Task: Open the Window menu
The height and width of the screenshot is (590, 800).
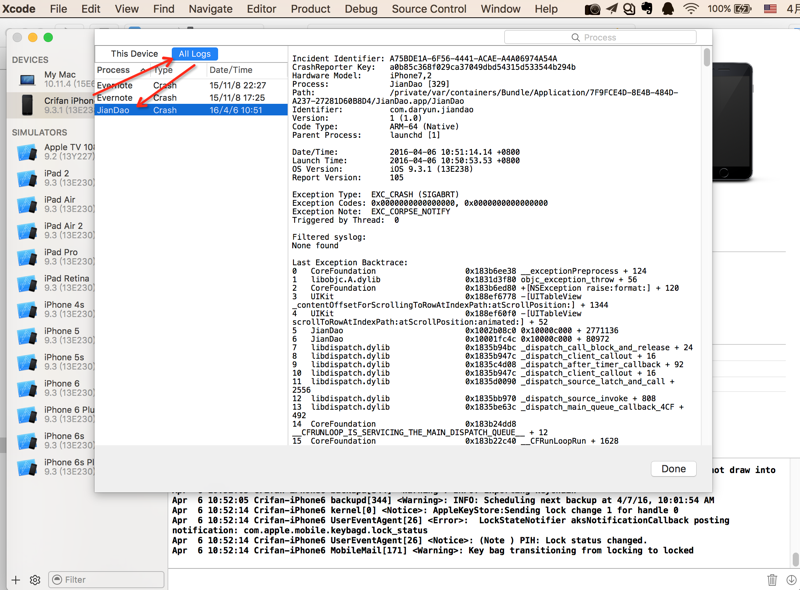Action: (x=501, y=9)
